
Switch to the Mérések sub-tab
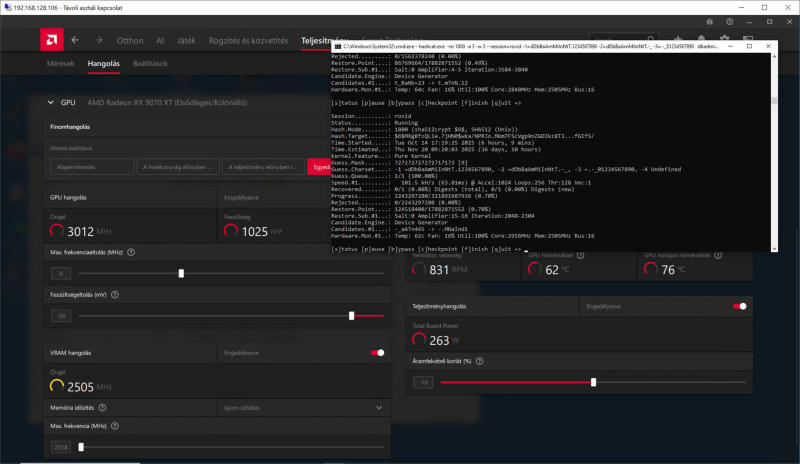[x=61, y=63]
